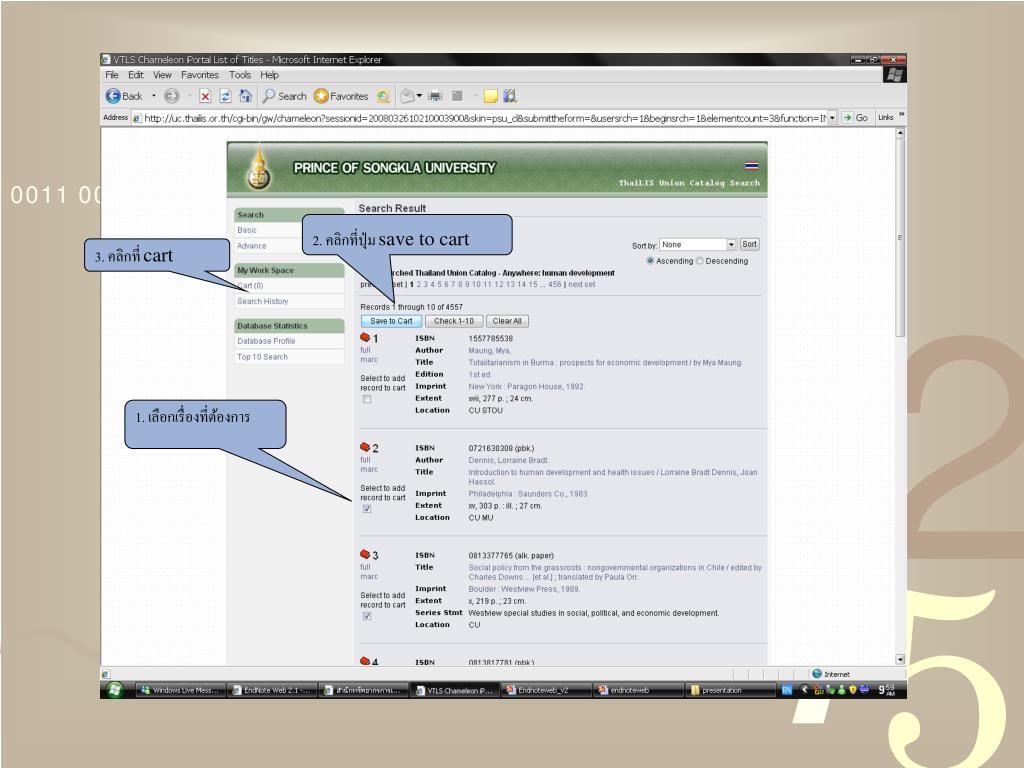Select the Descending sort order radio

699,261
